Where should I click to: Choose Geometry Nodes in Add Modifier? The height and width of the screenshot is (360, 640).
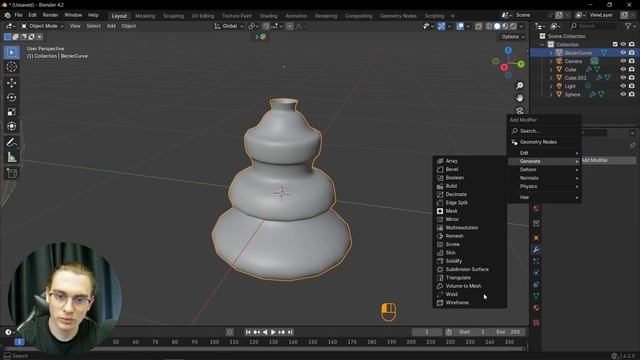544,142
